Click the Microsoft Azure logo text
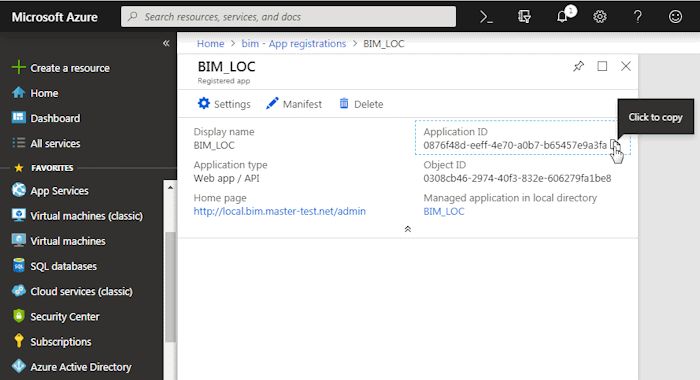The height and width of the screenshot is (380, 700). [x=54, y=17]
